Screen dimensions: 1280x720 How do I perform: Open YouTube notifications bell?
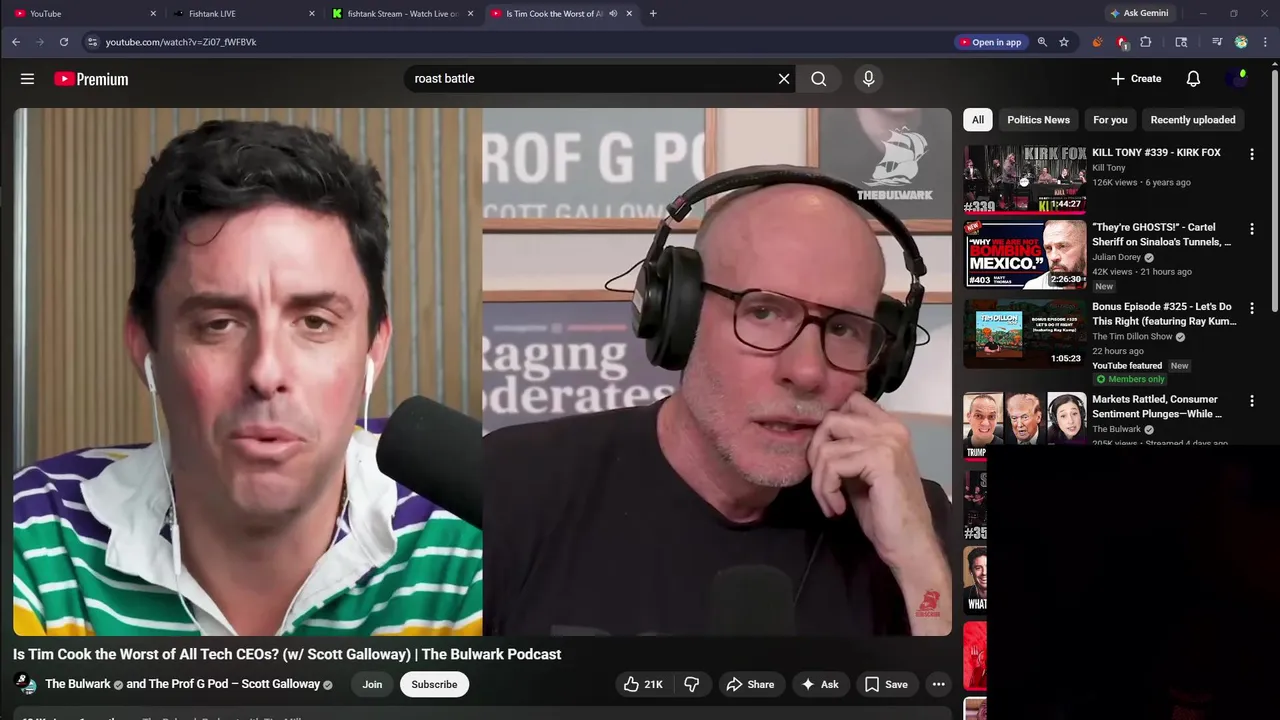pyautogui.click(x=1193, y=79)
